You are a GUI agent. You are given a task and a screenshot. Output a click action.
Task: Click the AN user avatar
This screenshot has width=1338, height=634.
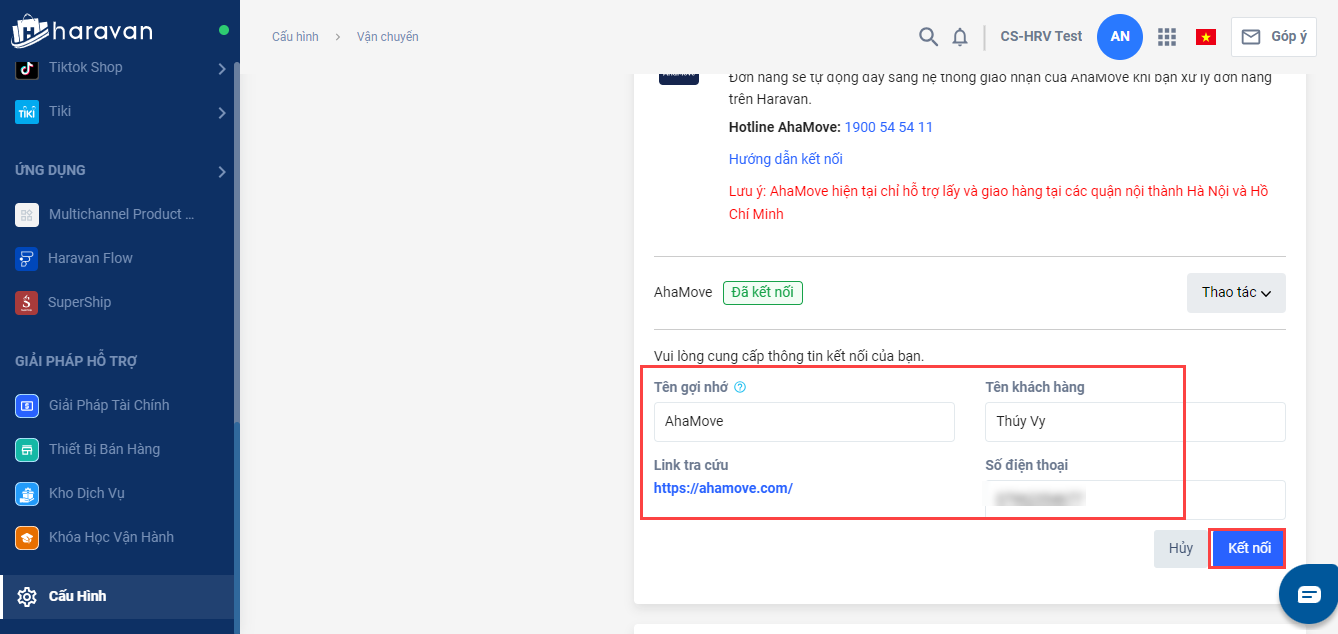(x=1120, y=37)
